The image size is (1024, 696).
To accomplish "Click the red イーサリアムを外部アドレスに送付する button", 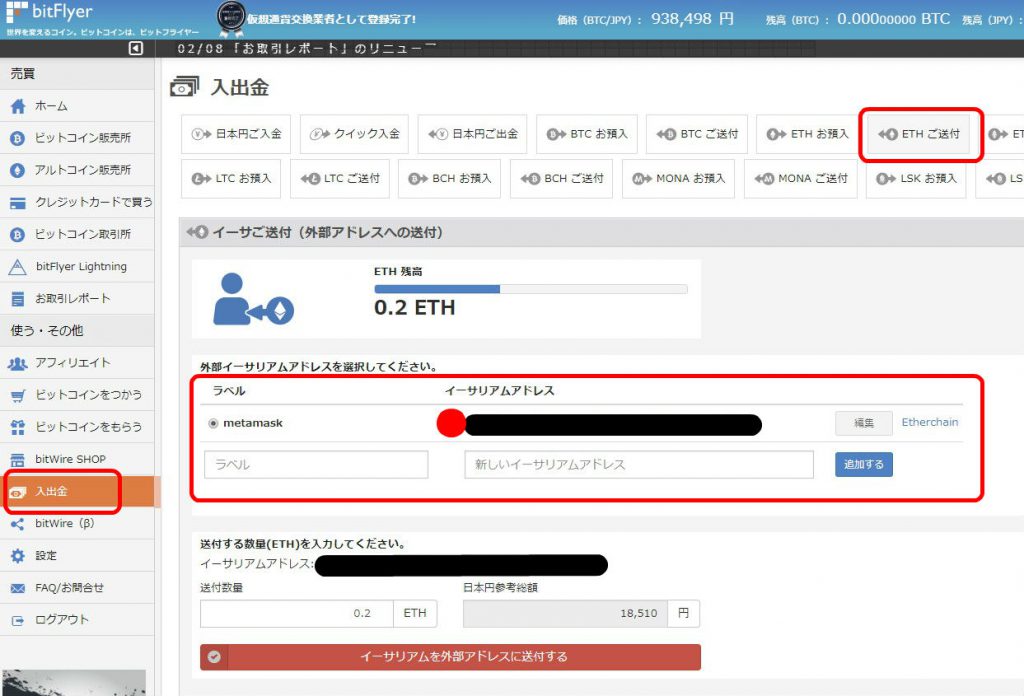I will (450, 657).
